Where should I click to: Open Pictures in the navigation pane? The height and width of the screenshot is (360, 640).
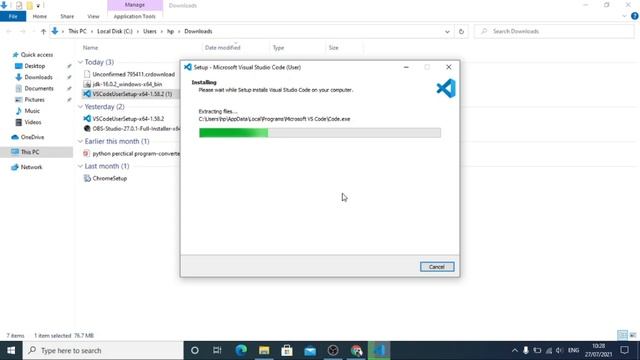point(29,100)
